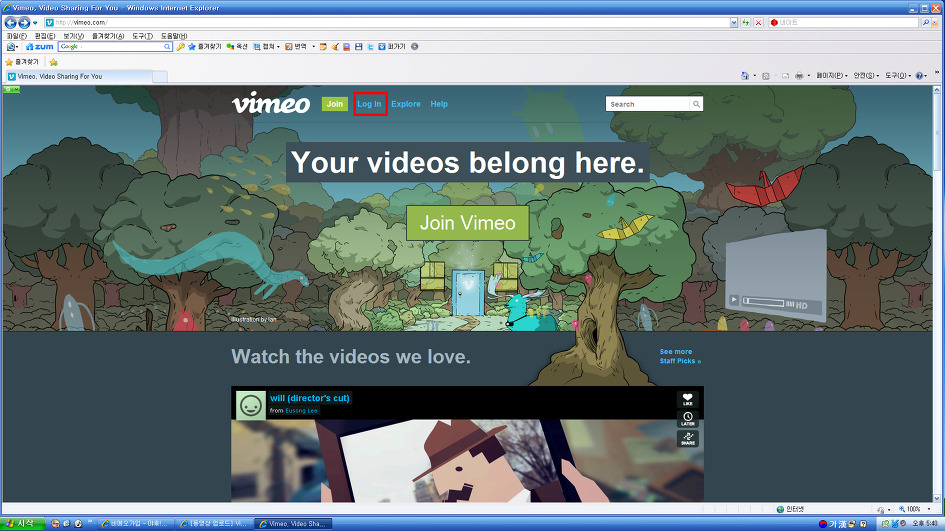Click the blue star 즐겨찾기 toolbar button

[x=205, y=46]
